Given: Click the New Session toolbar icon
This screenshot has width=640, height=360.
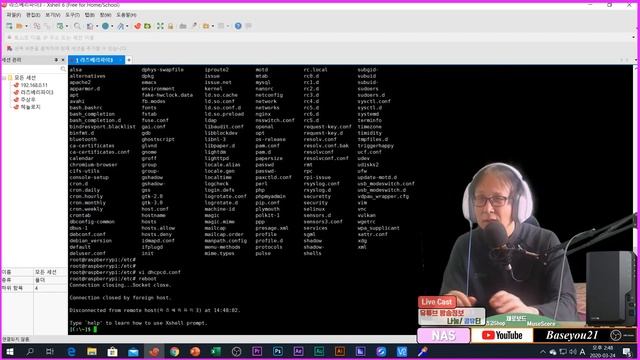Looking at the screenshot, I should click(9, 26).
